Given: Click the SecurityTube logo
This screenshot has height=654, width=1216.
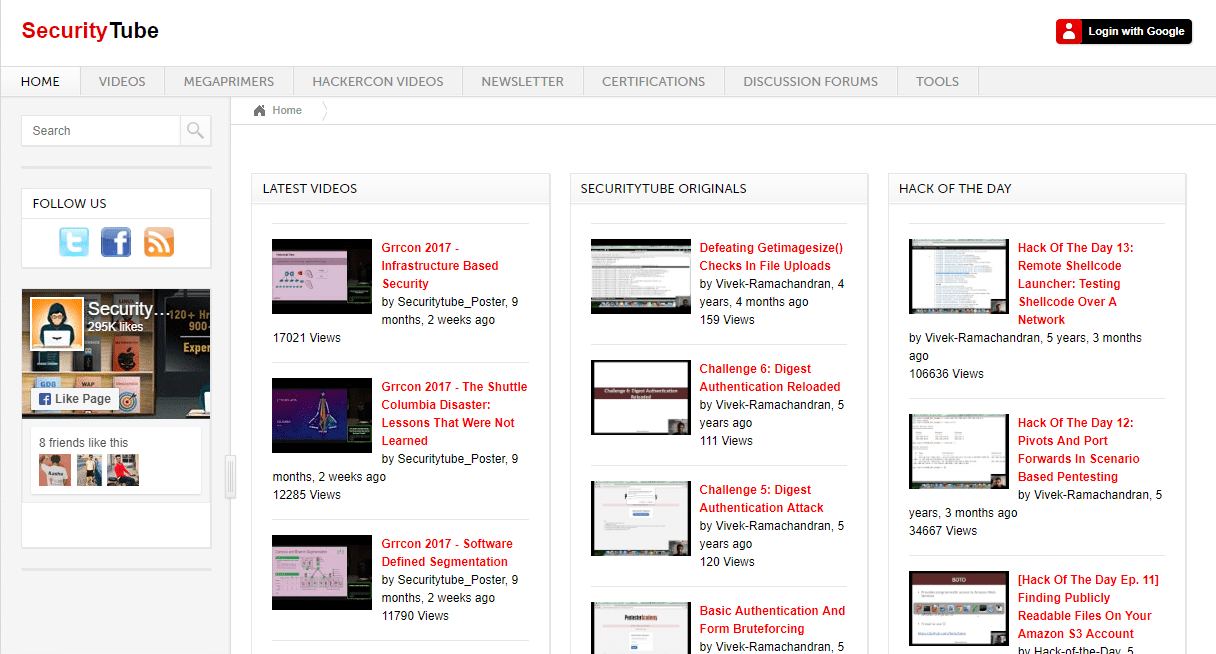Looking at the screenshot, I should click(x=90, y=30).
